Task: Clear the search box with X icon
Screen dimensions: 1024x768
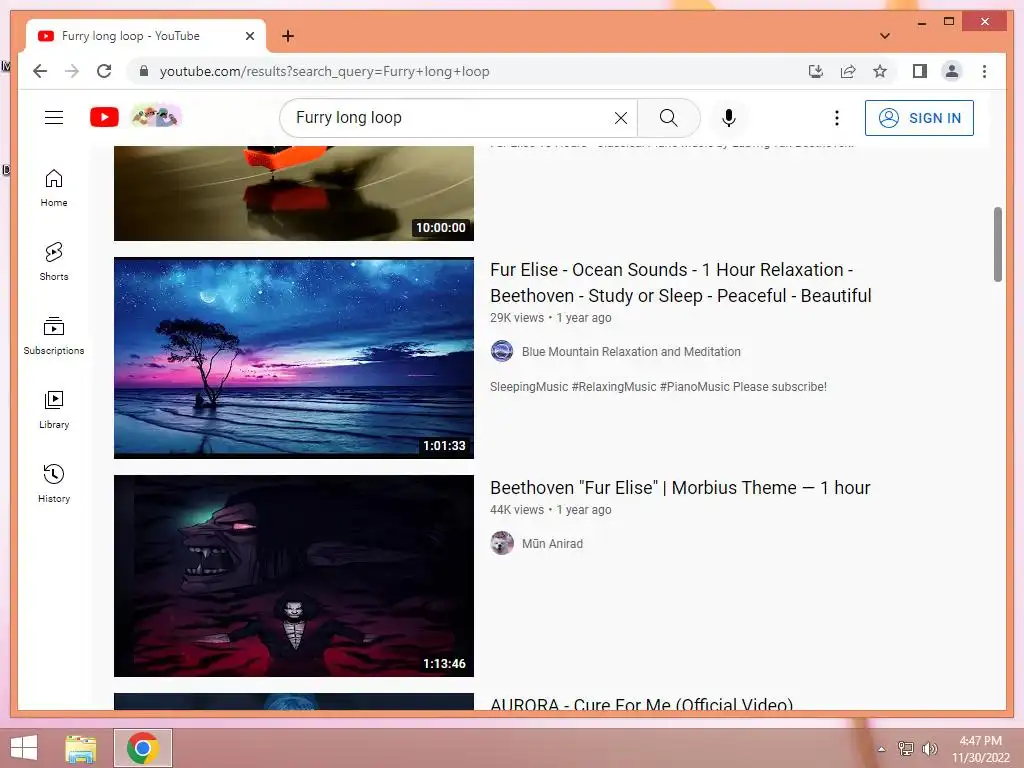Action: coord(620,118)
